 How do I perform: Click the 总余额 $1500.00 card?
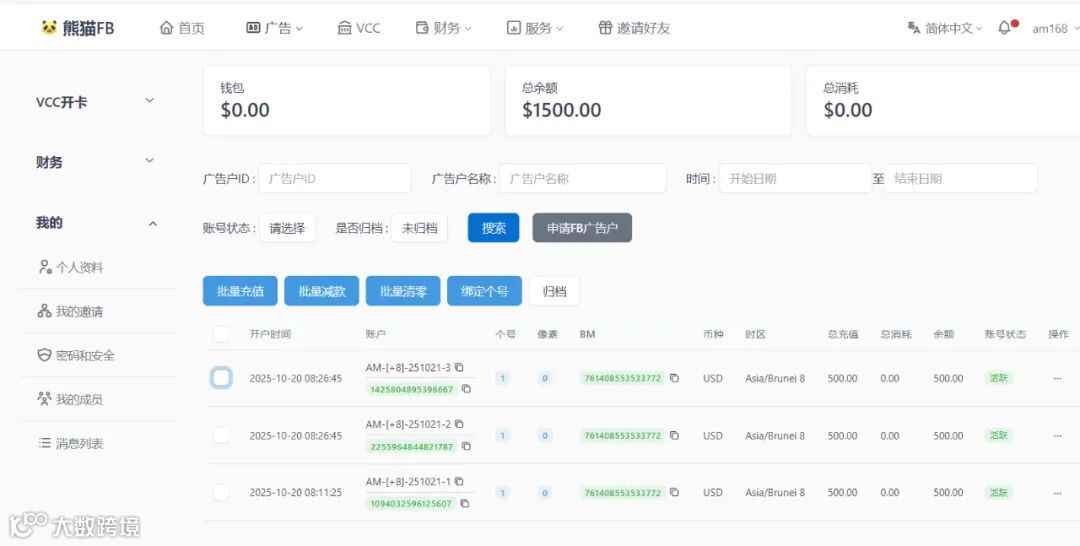(648, 101)
